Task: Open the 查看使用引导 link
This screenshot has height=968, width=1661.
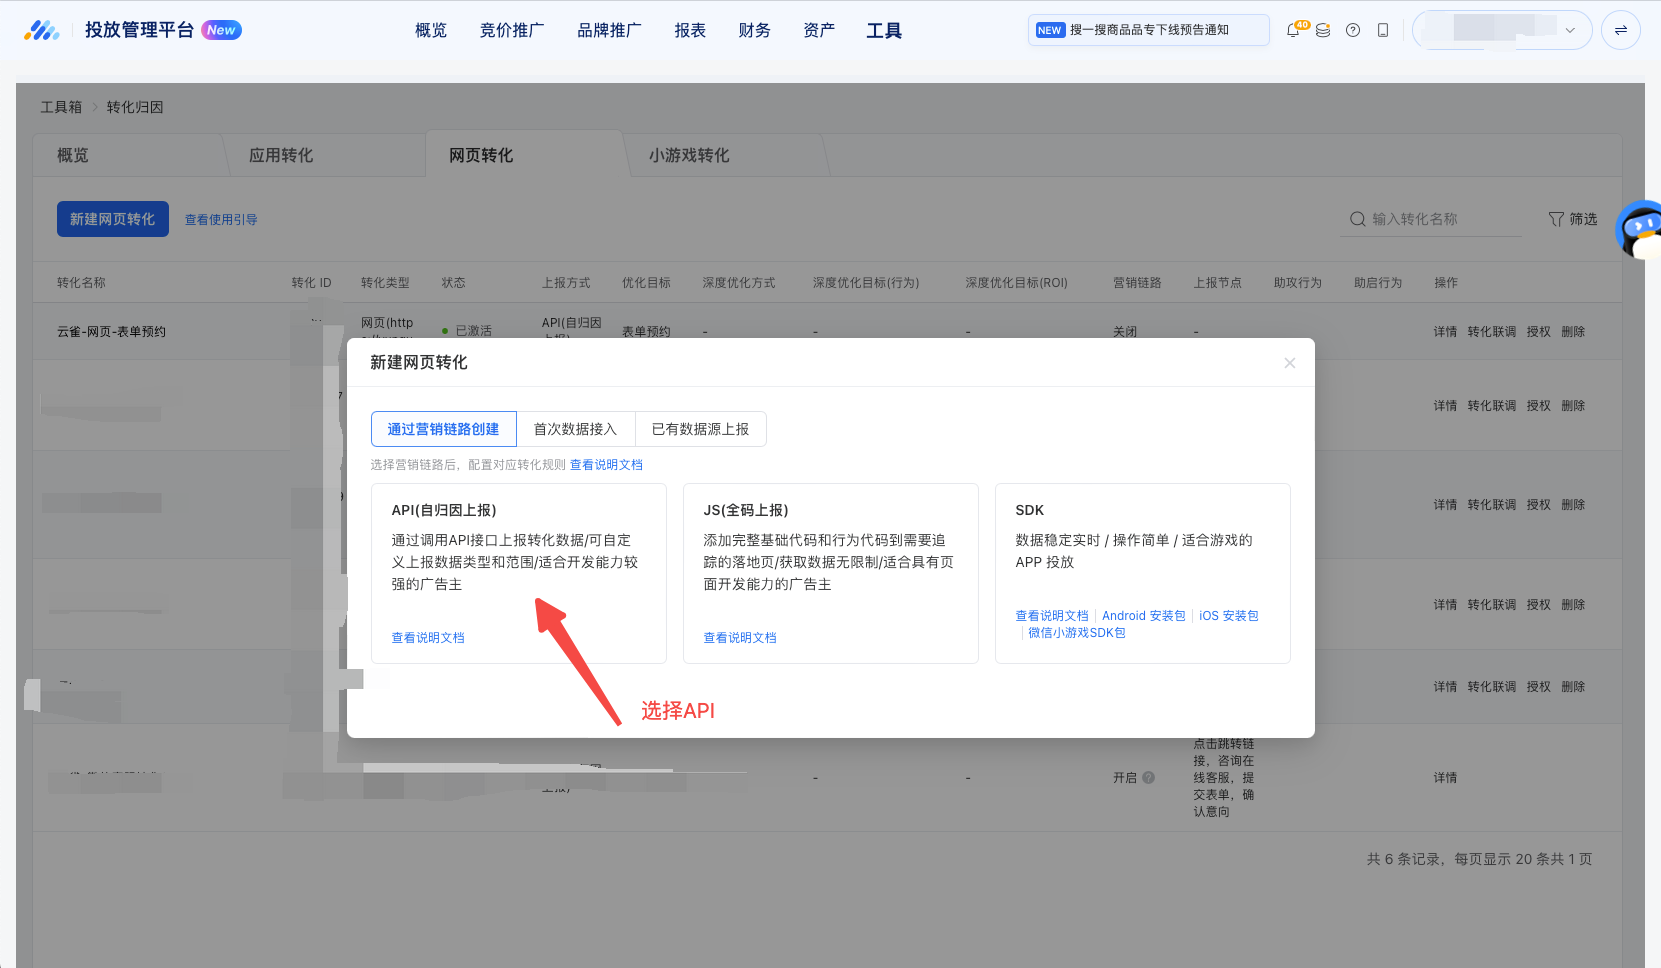Action: click(221, 220)
